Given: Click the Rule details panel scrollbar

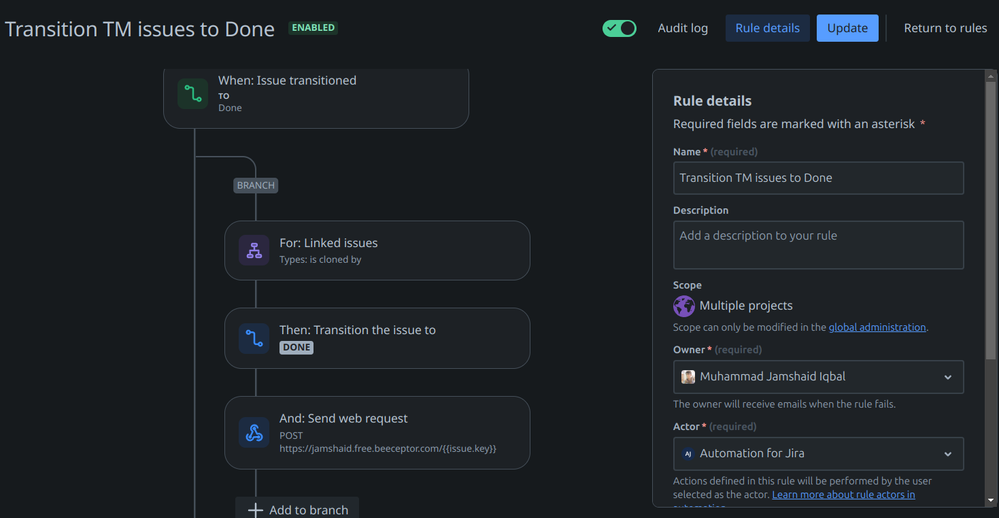Looking at the screenshot, I should pyautogui.click(x=990, y=220).
